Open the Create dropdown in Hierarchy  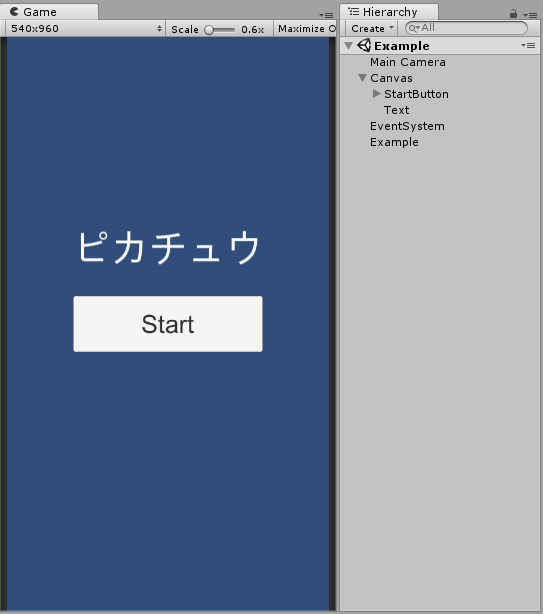pos(371,29)
